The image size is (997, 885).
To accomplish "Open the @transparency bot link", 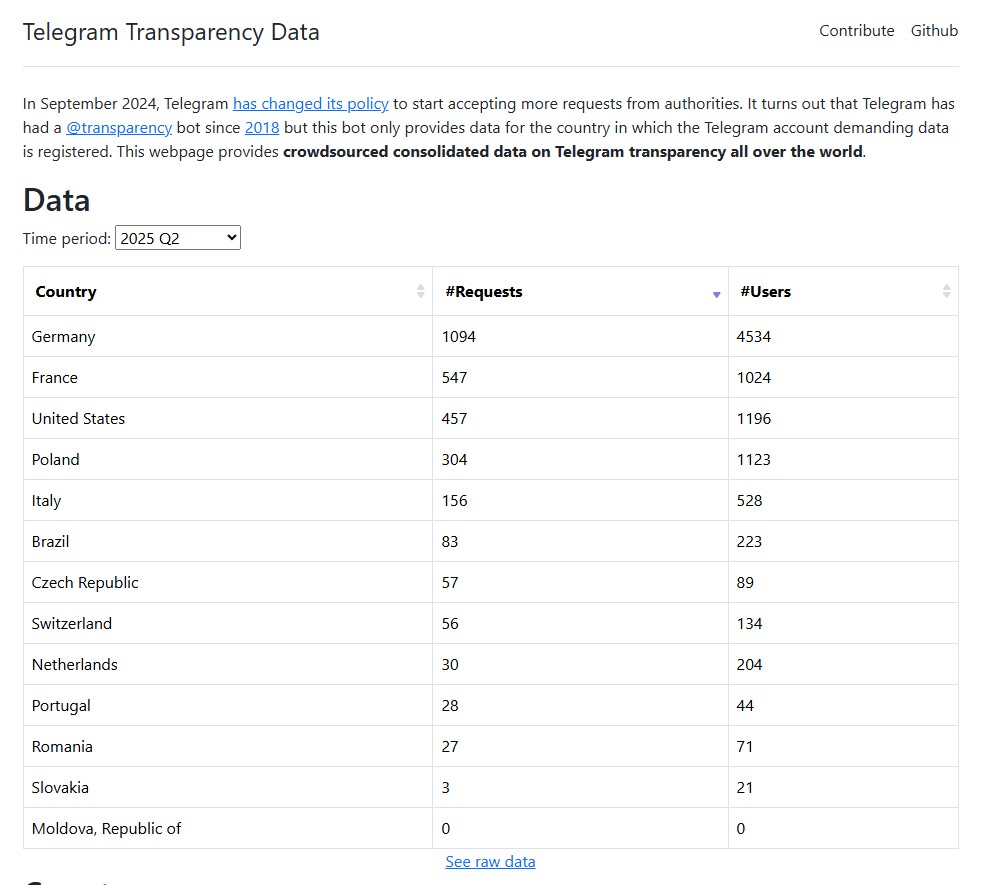I will click(119, 128).
